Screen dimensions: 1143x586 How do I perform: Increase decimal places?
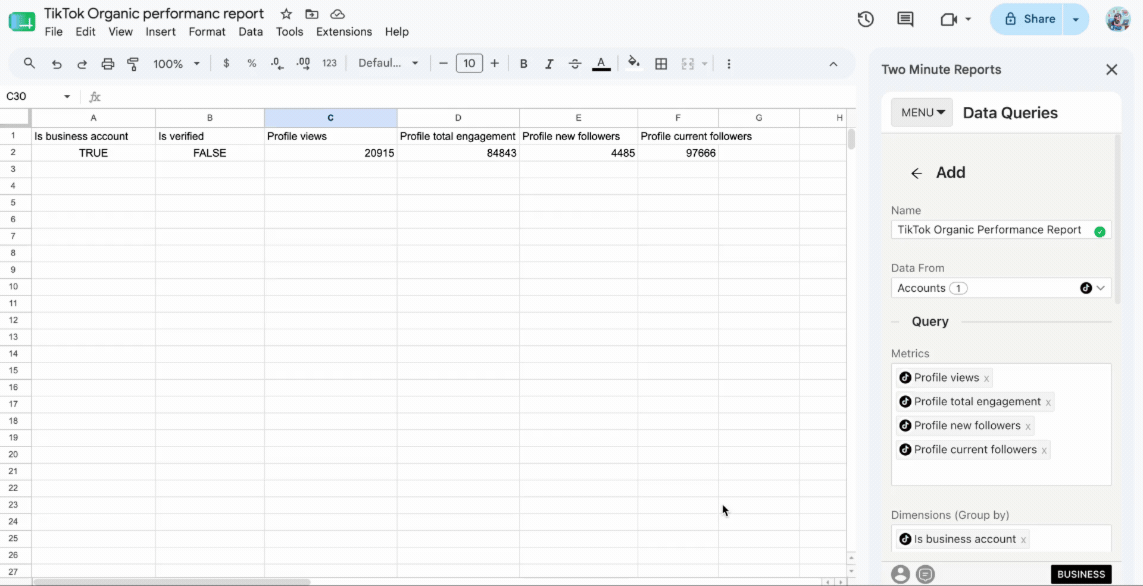[x=303, y=63]
